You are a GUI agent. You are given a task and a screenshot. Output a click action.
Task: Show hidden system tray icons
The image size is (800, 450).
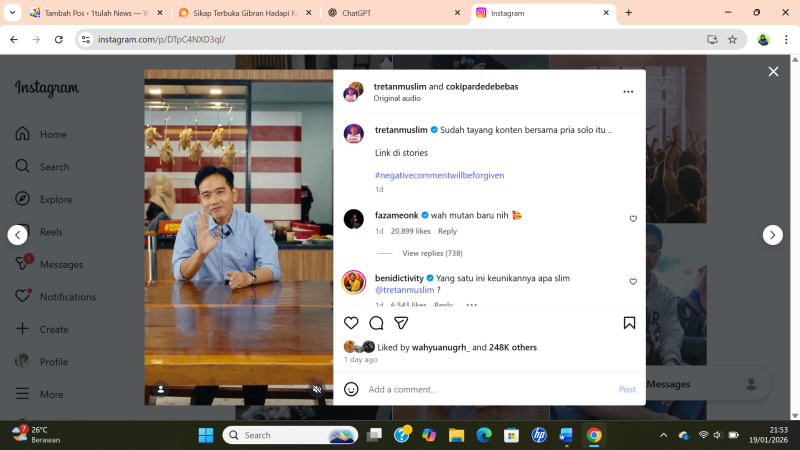tap(663, 435)
